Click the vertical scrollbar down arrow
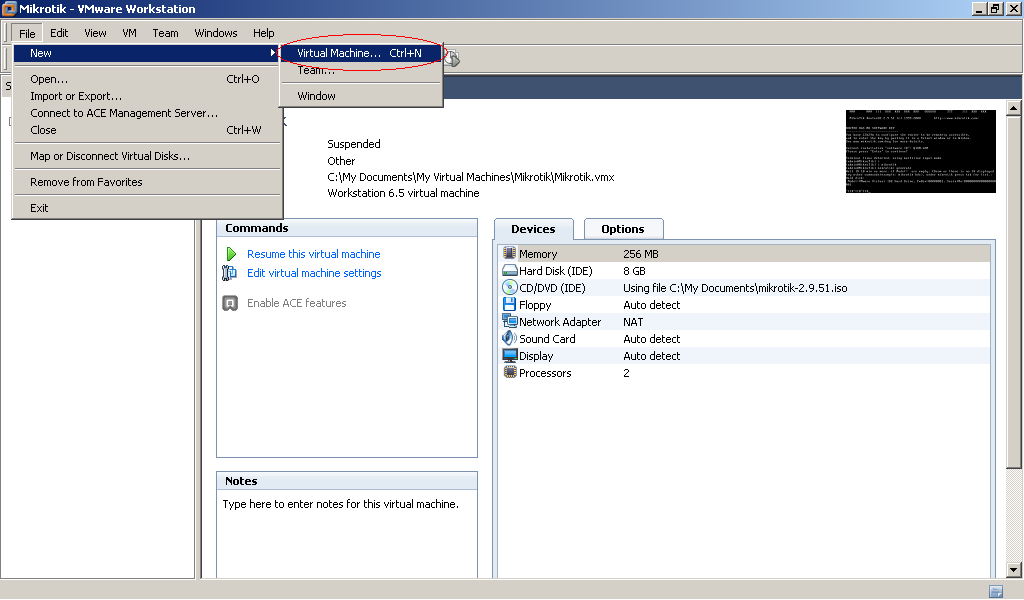 click(1014, 570)
